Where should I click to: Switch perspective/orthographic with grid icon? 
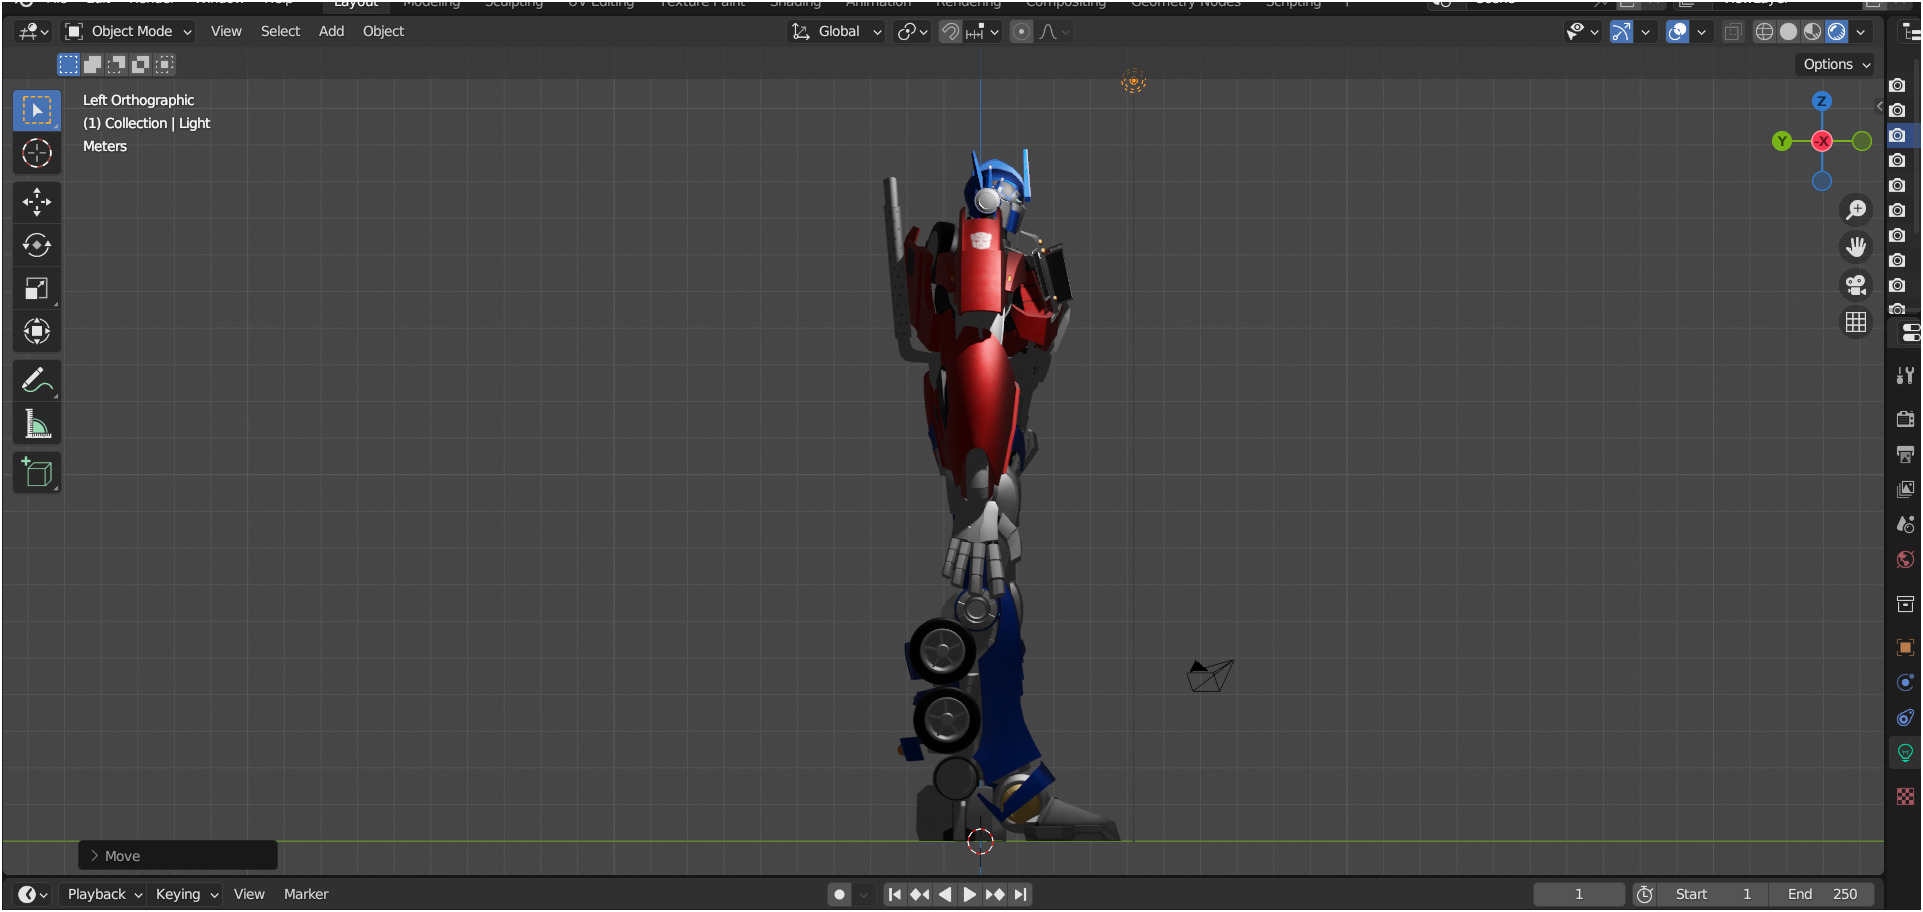point(1856,322)
